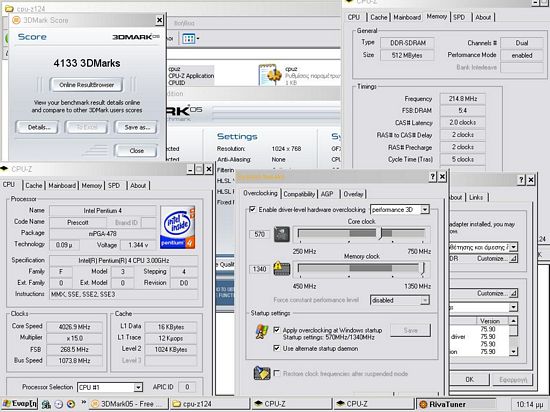Image resolution: width=550 pixels, height=412 pixels.
Task: Click the core clock value field 570
Action: click(x=259, y=234)
